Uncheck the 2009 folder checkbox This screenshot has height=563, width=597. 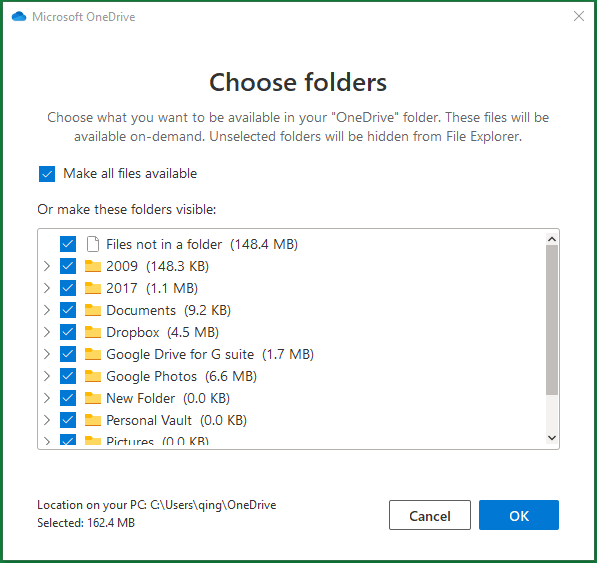point(68,266)
